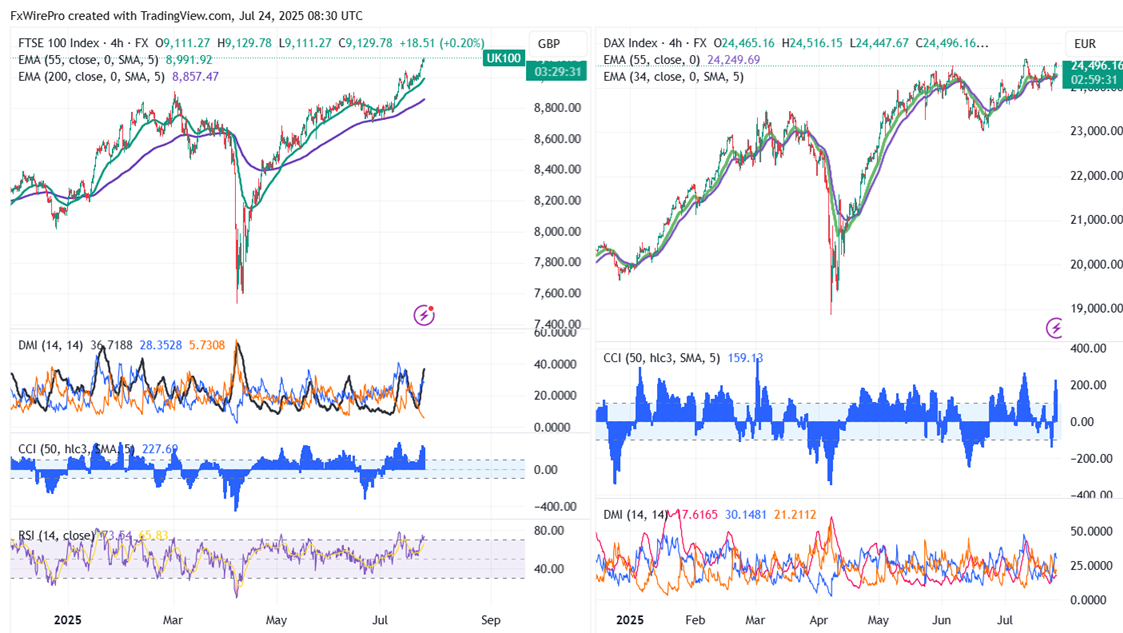Screen dimensions: 1123x633
Task: Click the Sep label on FTSE time axis
Action: point(491,620)
